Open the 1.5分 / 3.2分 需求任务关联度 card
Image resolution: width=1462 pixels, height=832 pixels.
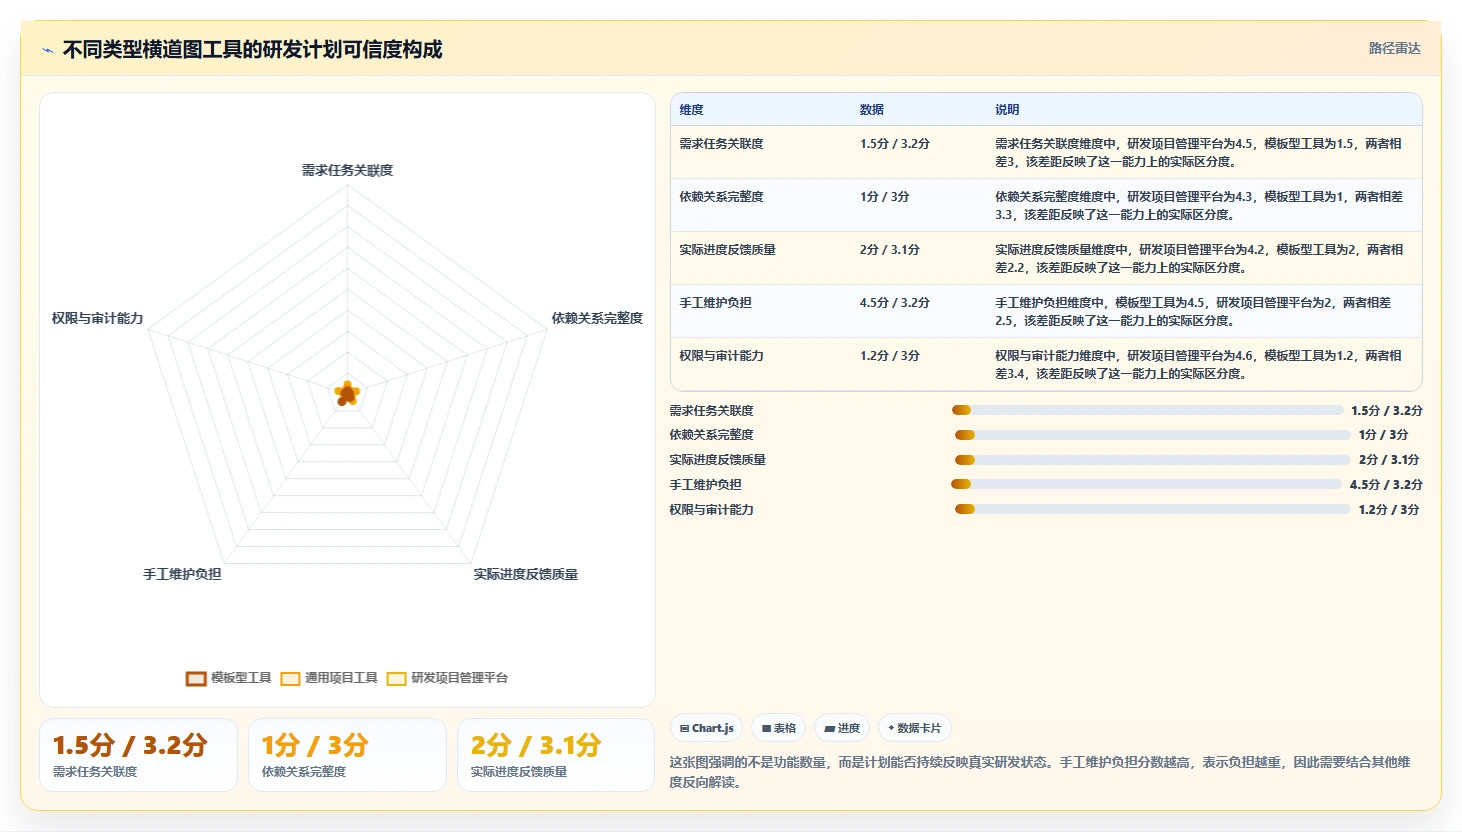coord(138,755)
